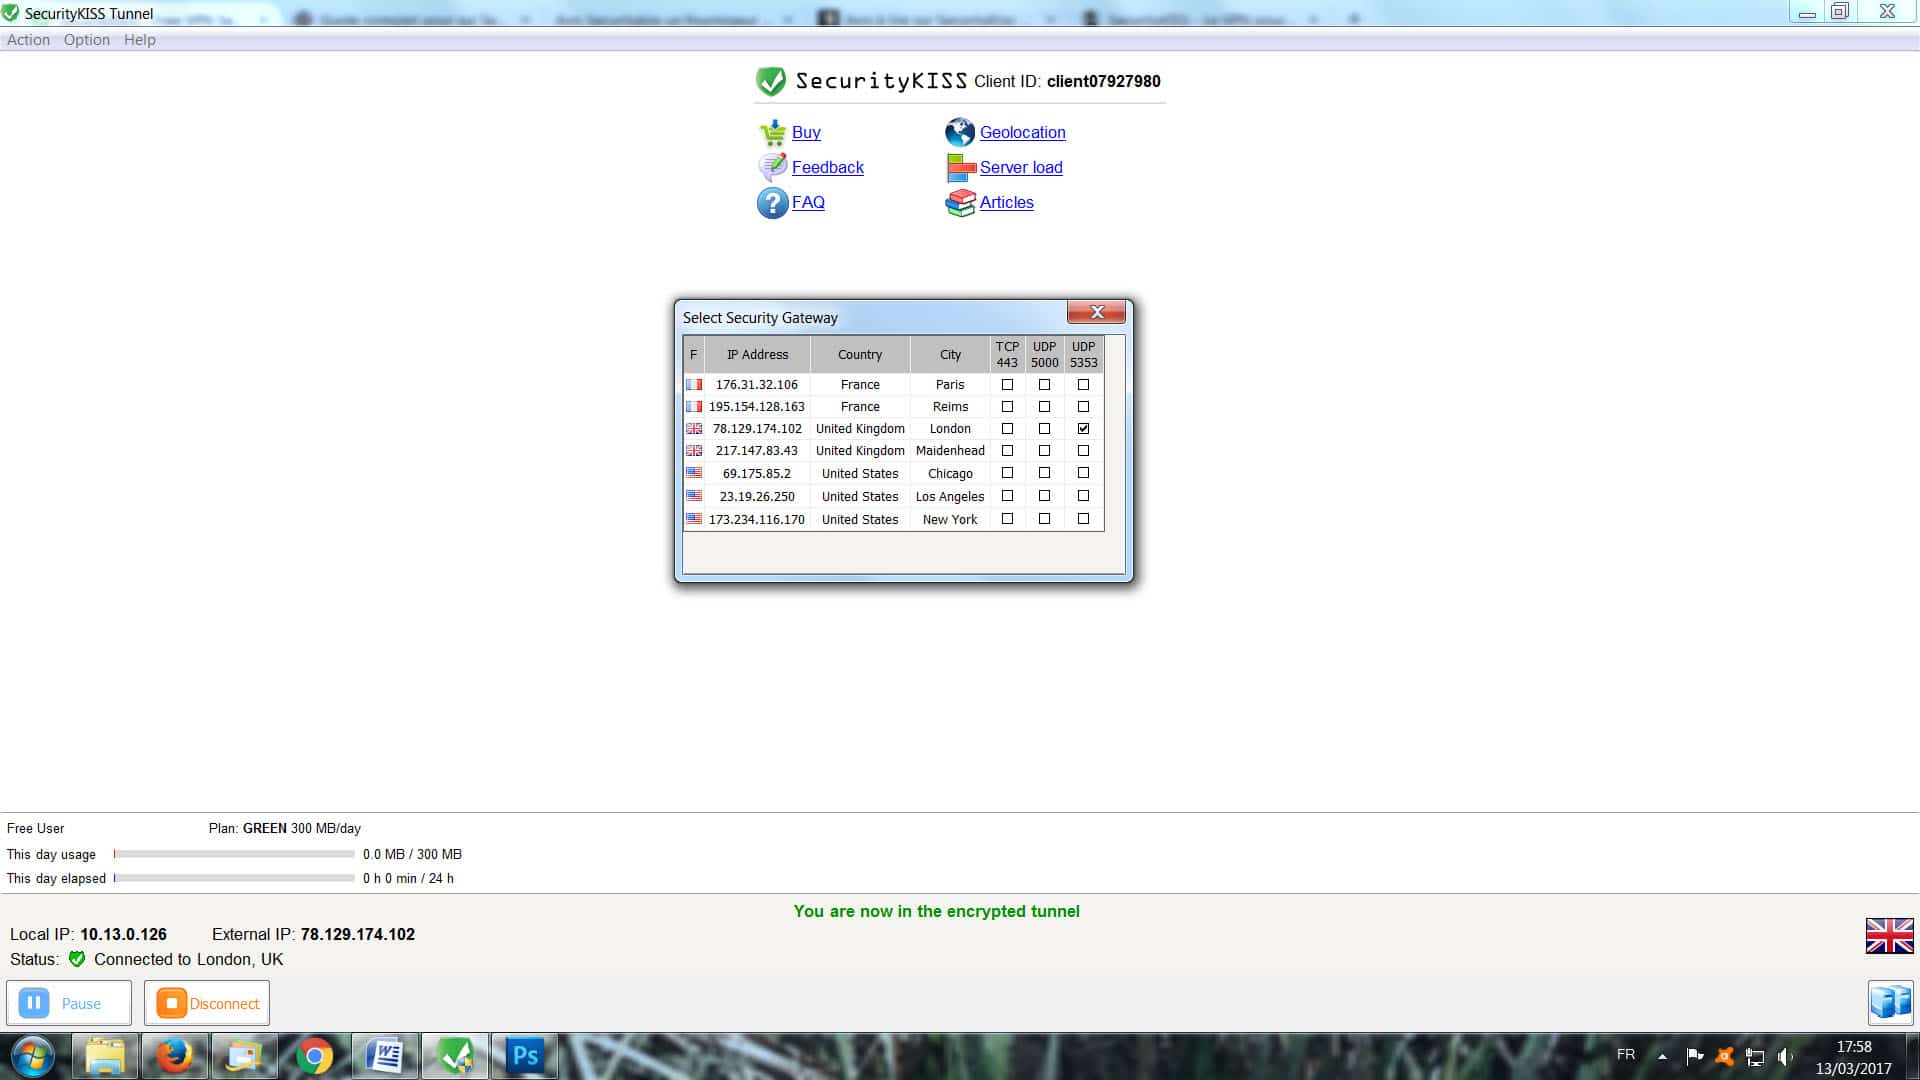The image size is (1920, 1080).
Task: Click the City column header
Action: [950, 354]
